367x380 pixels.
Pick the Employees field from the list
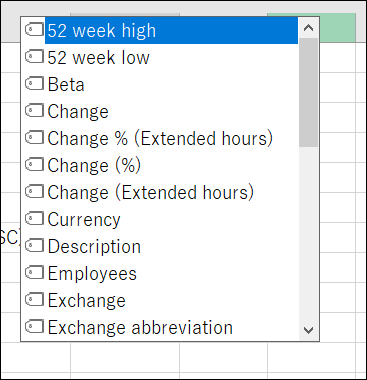[x=160, y=273]
